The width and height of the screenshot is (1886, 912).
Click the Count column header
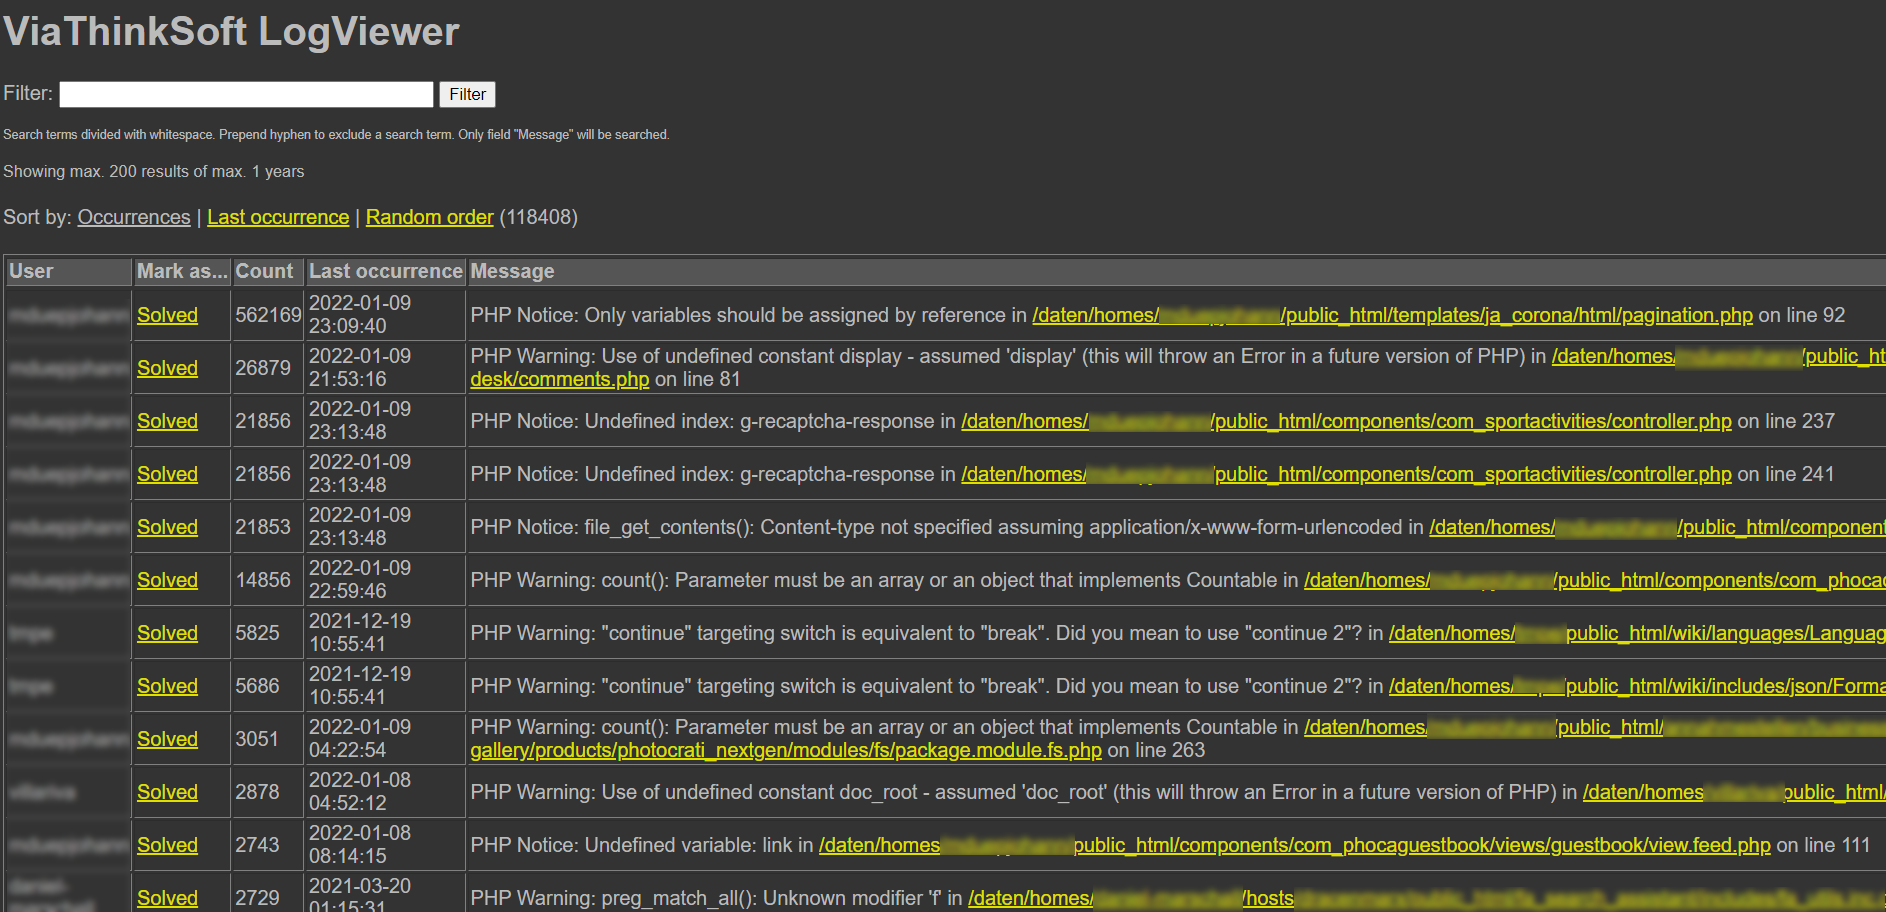pos(267,271)
